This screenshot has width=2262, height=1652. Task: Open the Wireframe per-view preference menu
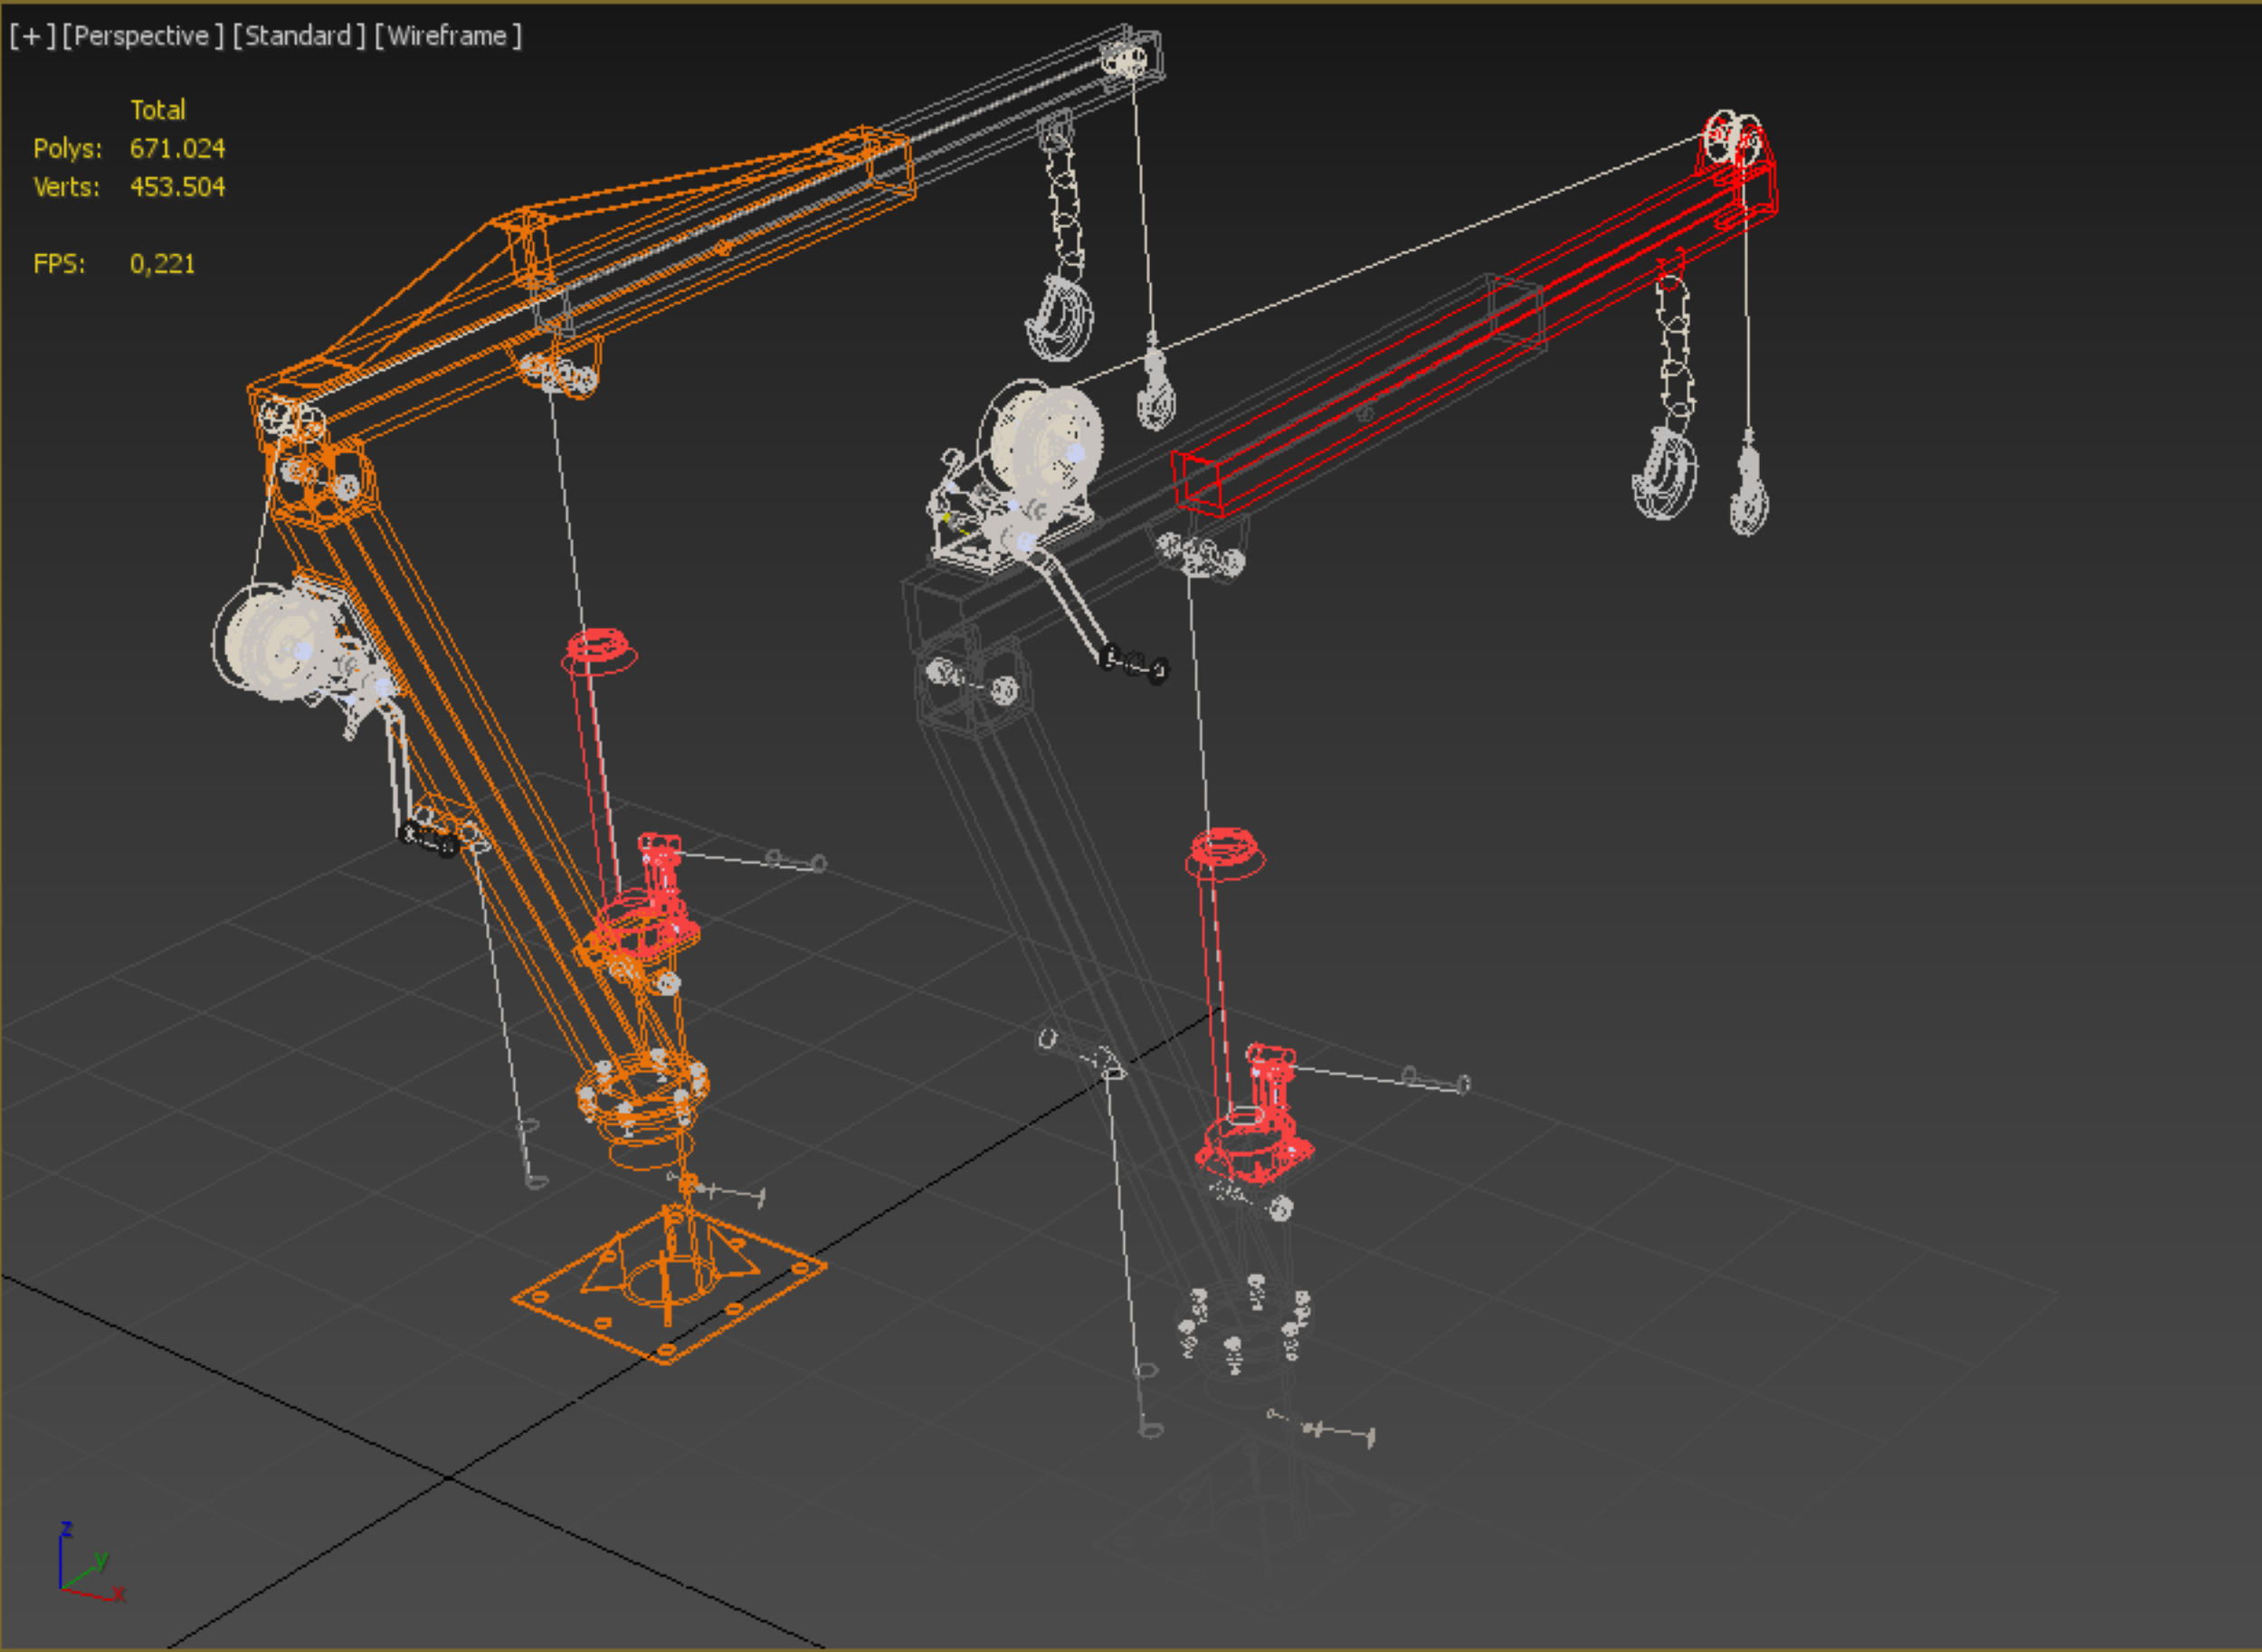pos(447,36)
